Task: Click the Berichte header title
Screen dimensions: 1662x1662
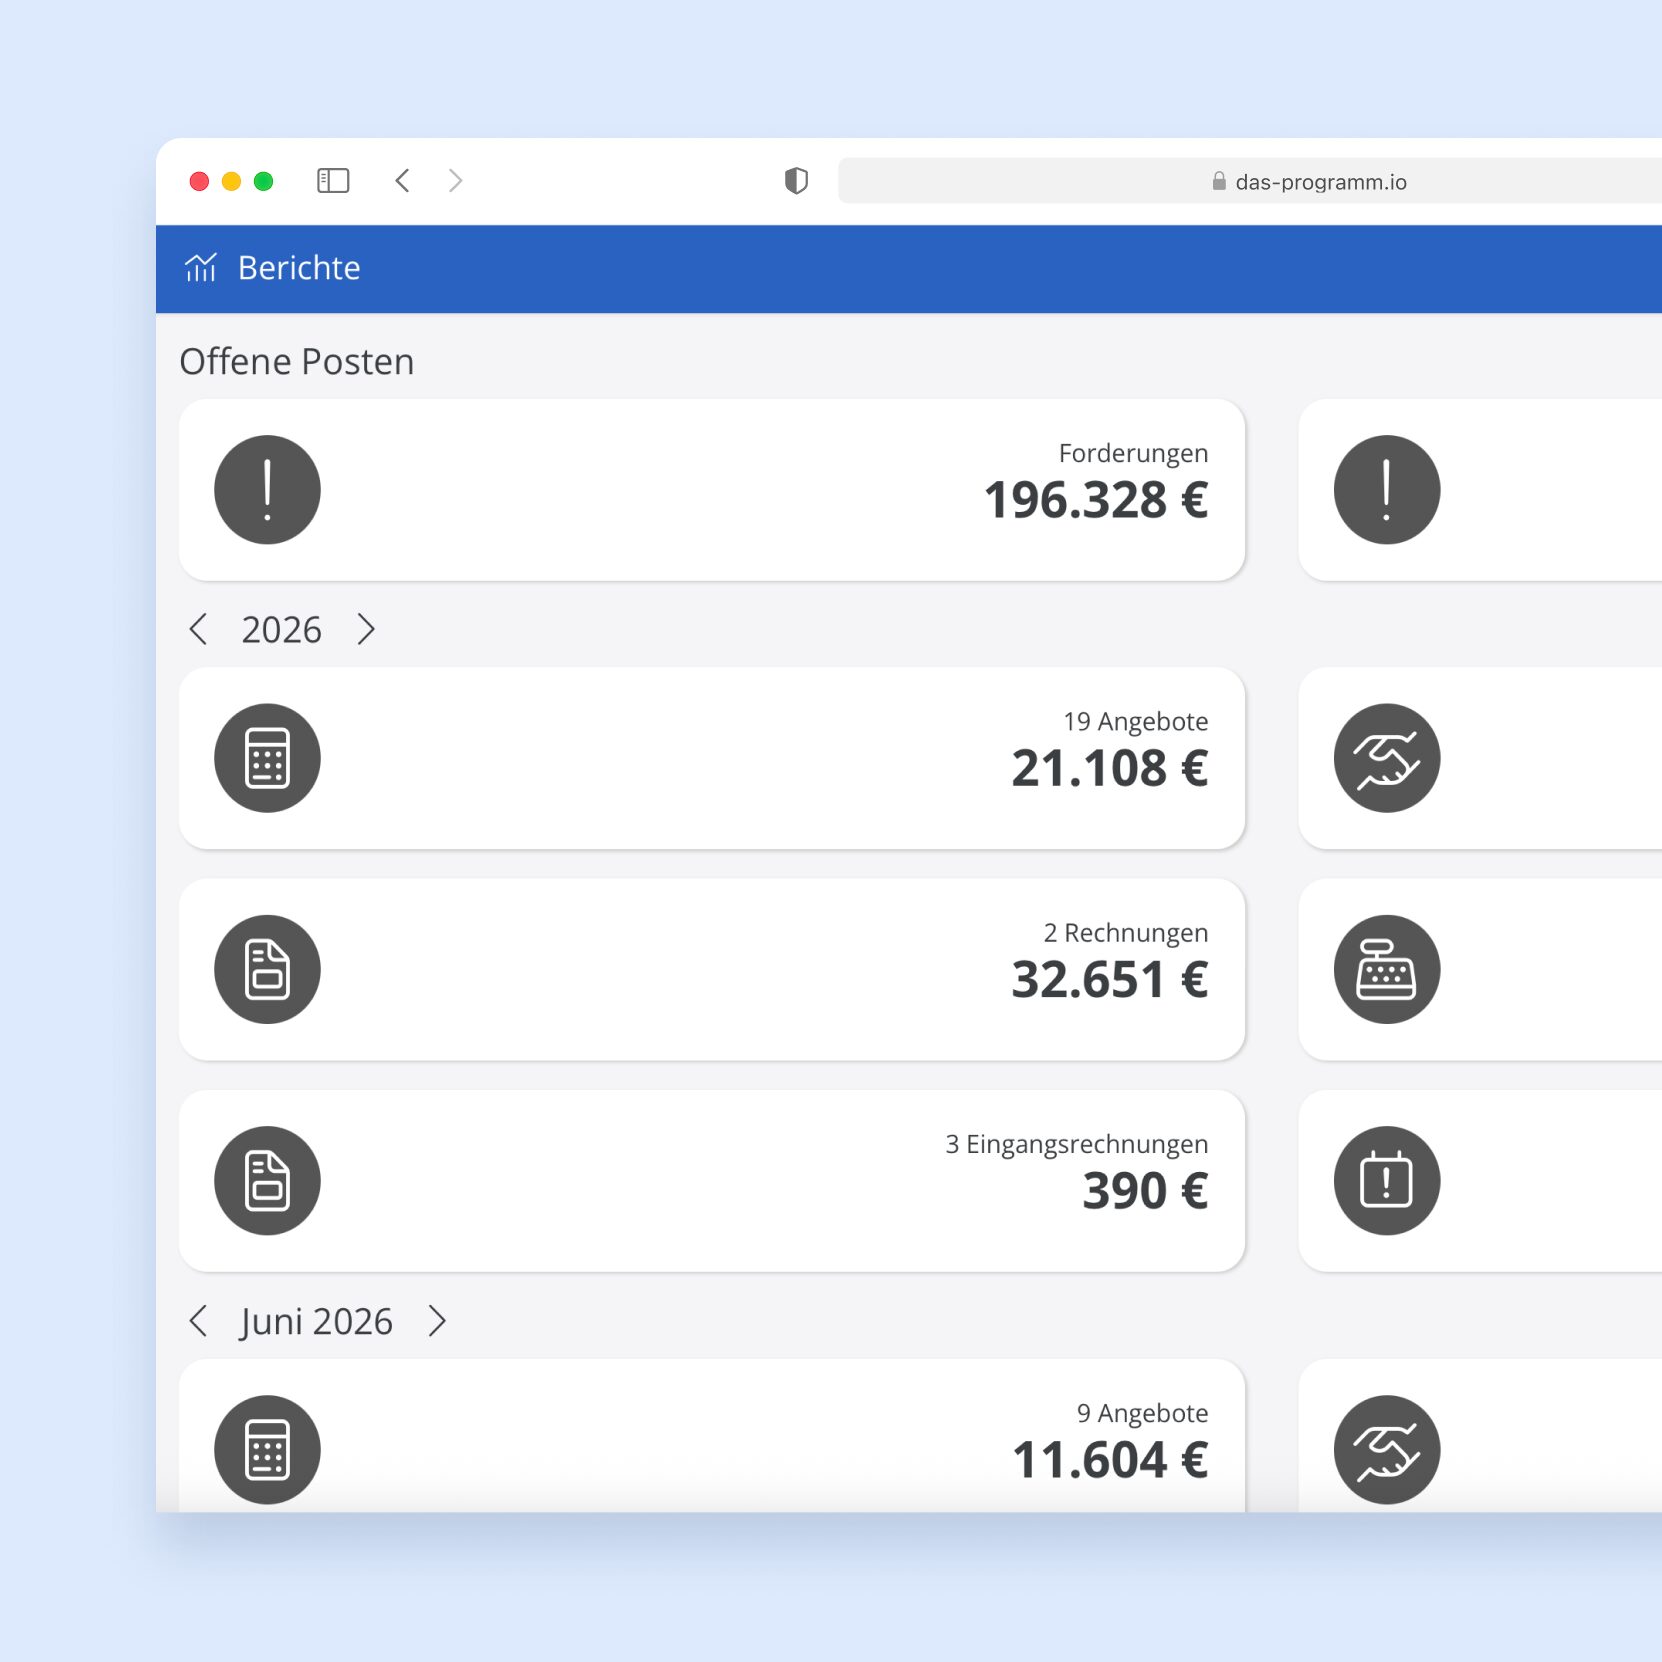Action: click(x=299, y=268)
